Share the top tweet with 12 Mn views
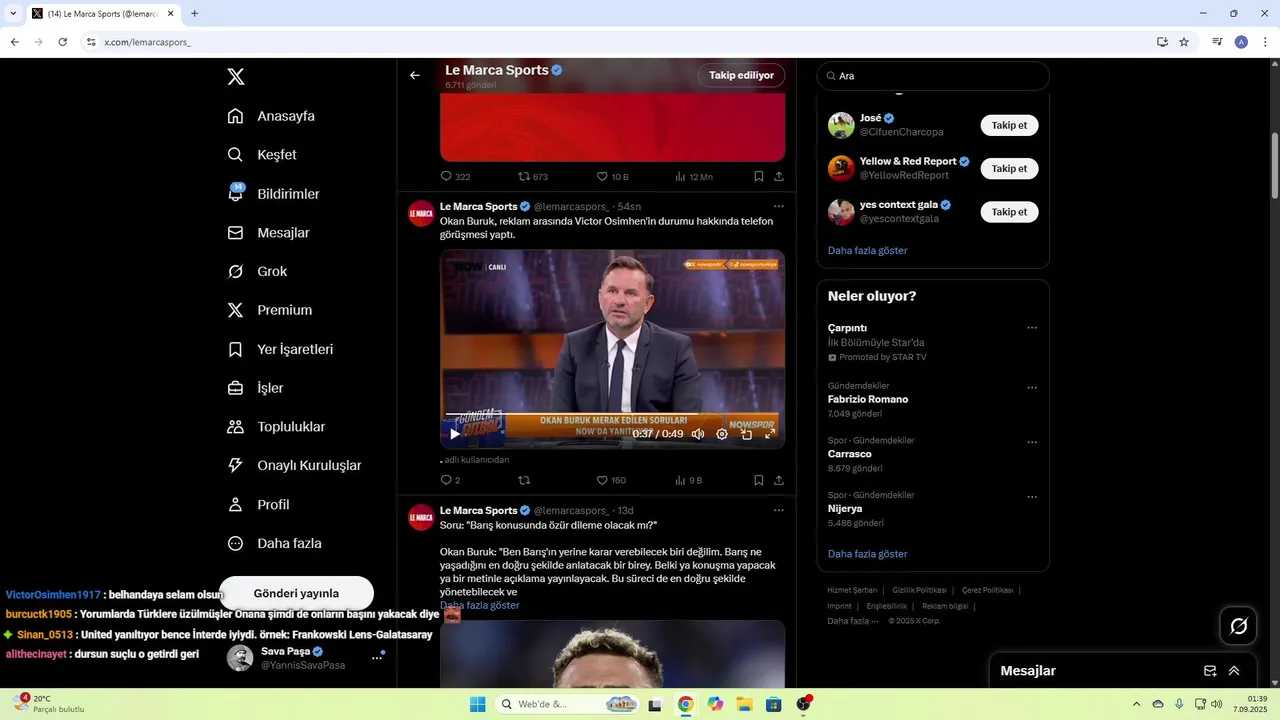The image size is (1280, 720). pos(779,176)
